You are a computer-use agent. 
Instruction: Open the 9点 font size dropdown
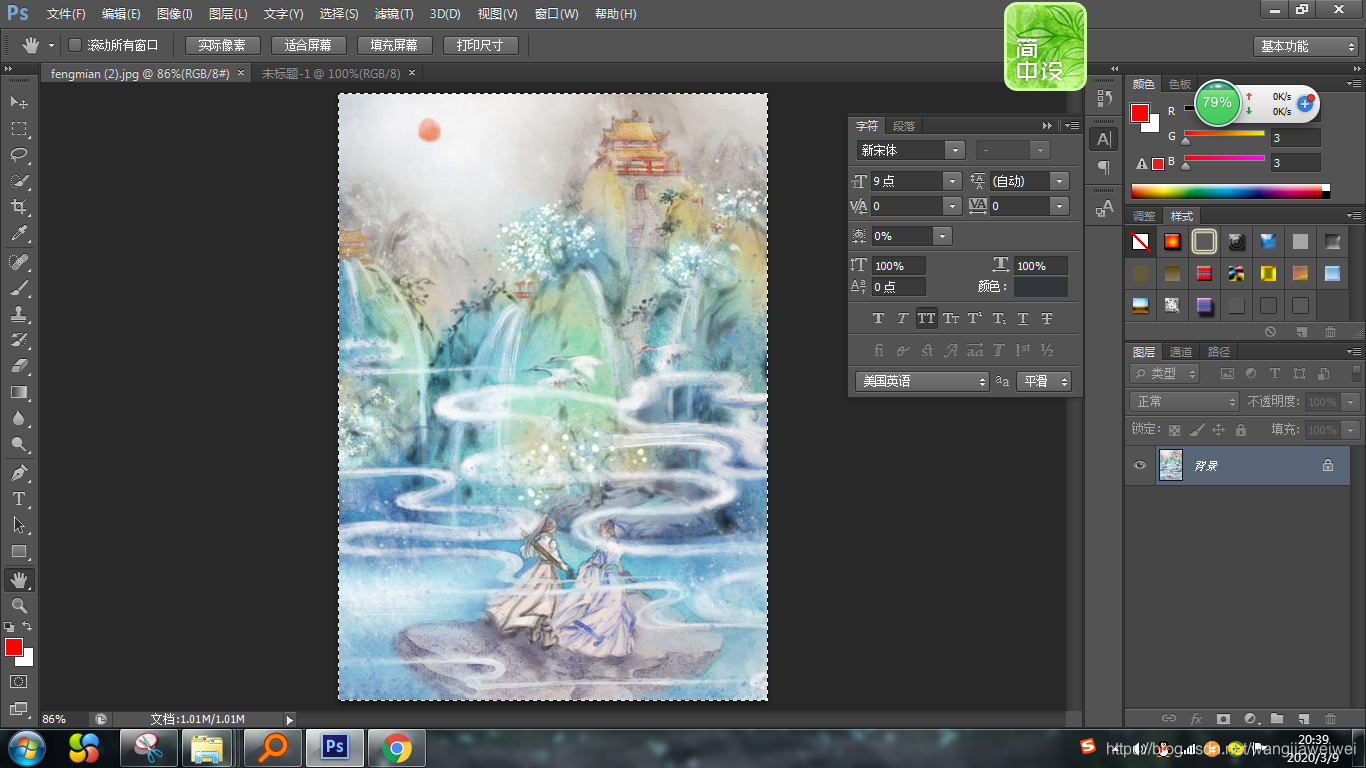pyautogui.click(x=952, y=181)
